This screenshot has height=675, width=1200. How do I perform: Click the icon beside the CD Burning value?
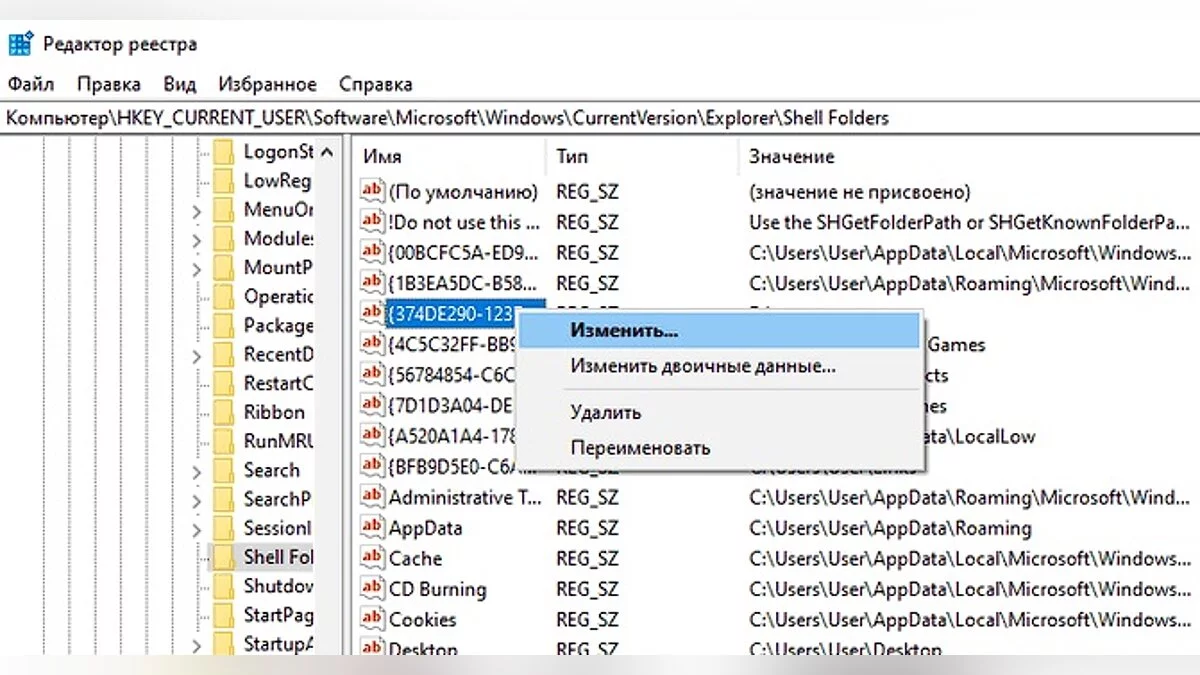[x=373, y=589]
